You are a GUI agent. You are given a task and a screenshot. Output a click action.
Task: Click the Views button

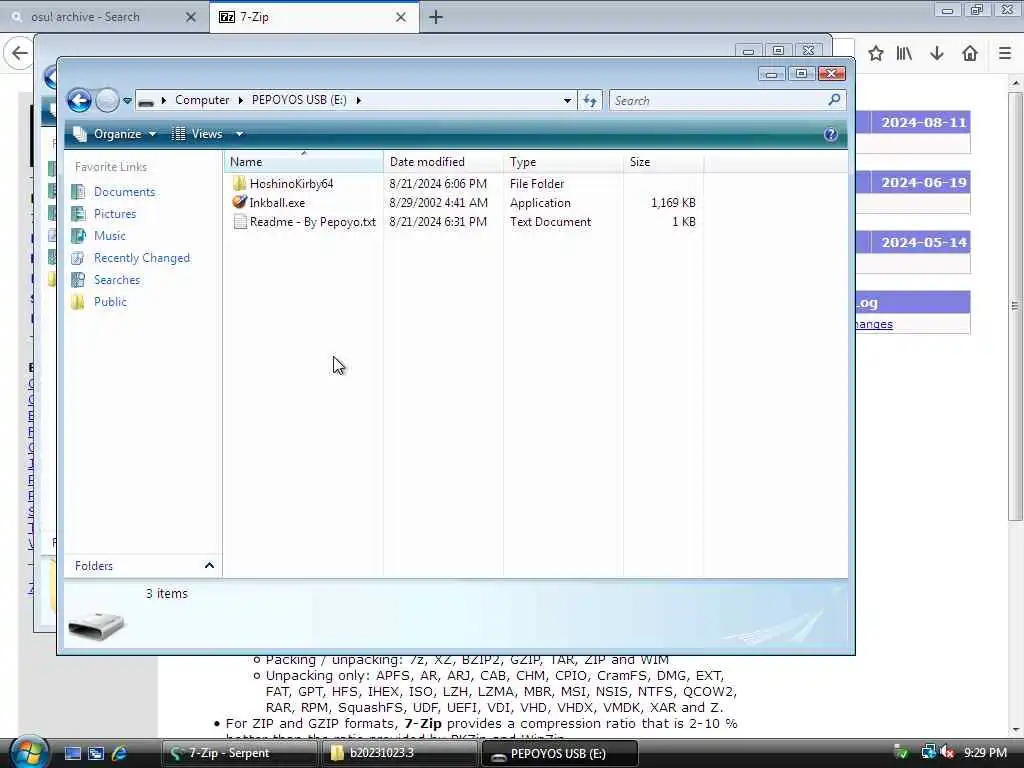(x=197, y=134)
